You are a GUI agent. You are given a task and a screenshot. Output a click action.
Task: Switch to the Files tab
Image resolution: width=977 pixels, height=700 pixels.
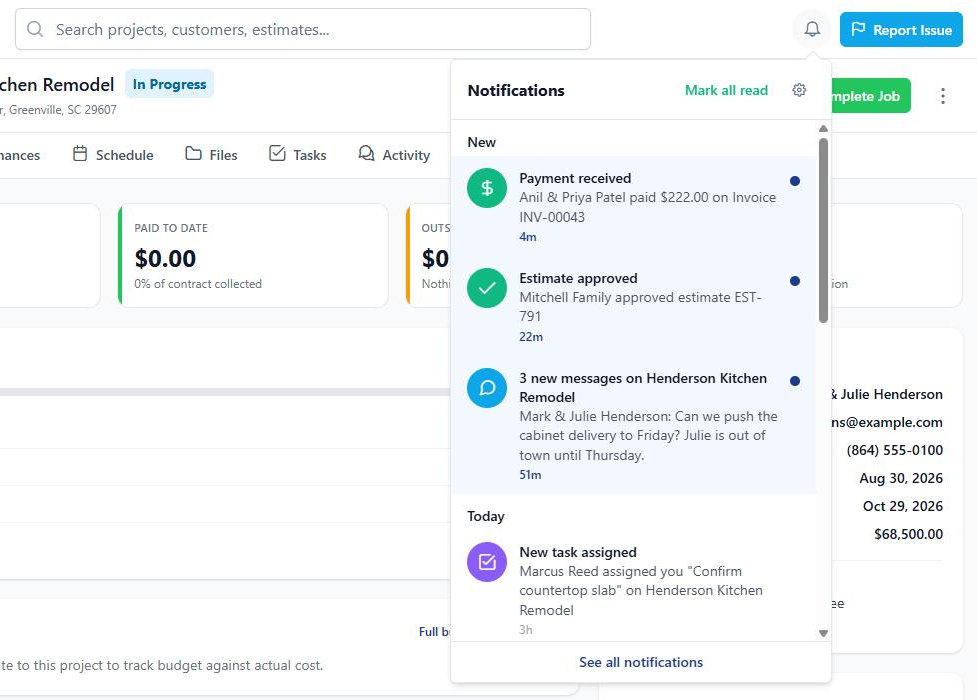211,155
